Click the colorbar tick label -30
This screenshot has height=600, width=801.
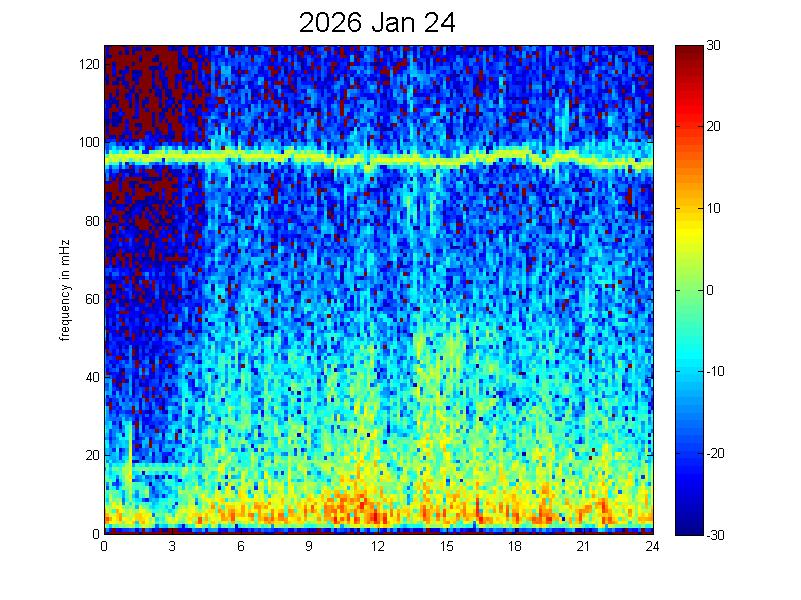click(x=718, y=535)
